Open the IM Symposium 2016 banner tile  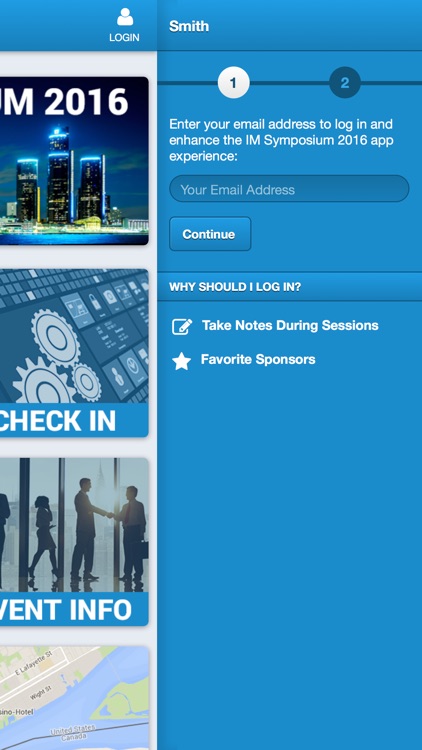(x=74, y=161)
